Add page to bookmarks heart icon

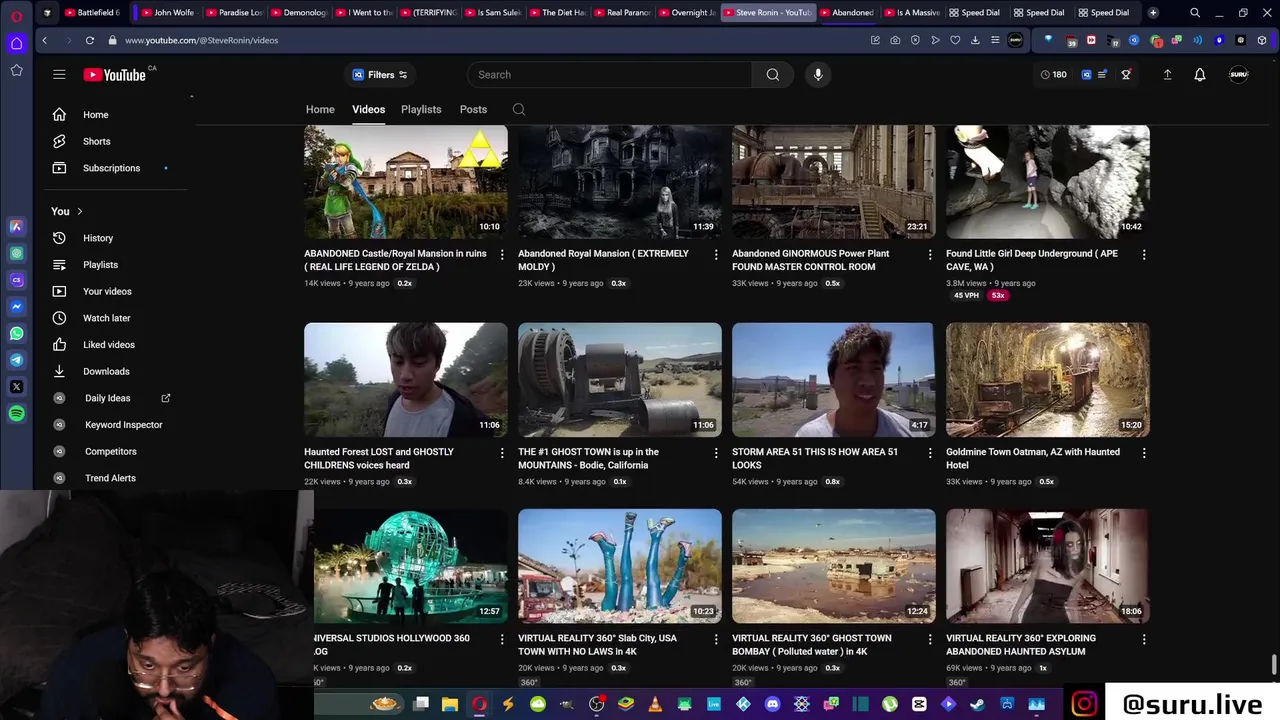pos(955,40)
